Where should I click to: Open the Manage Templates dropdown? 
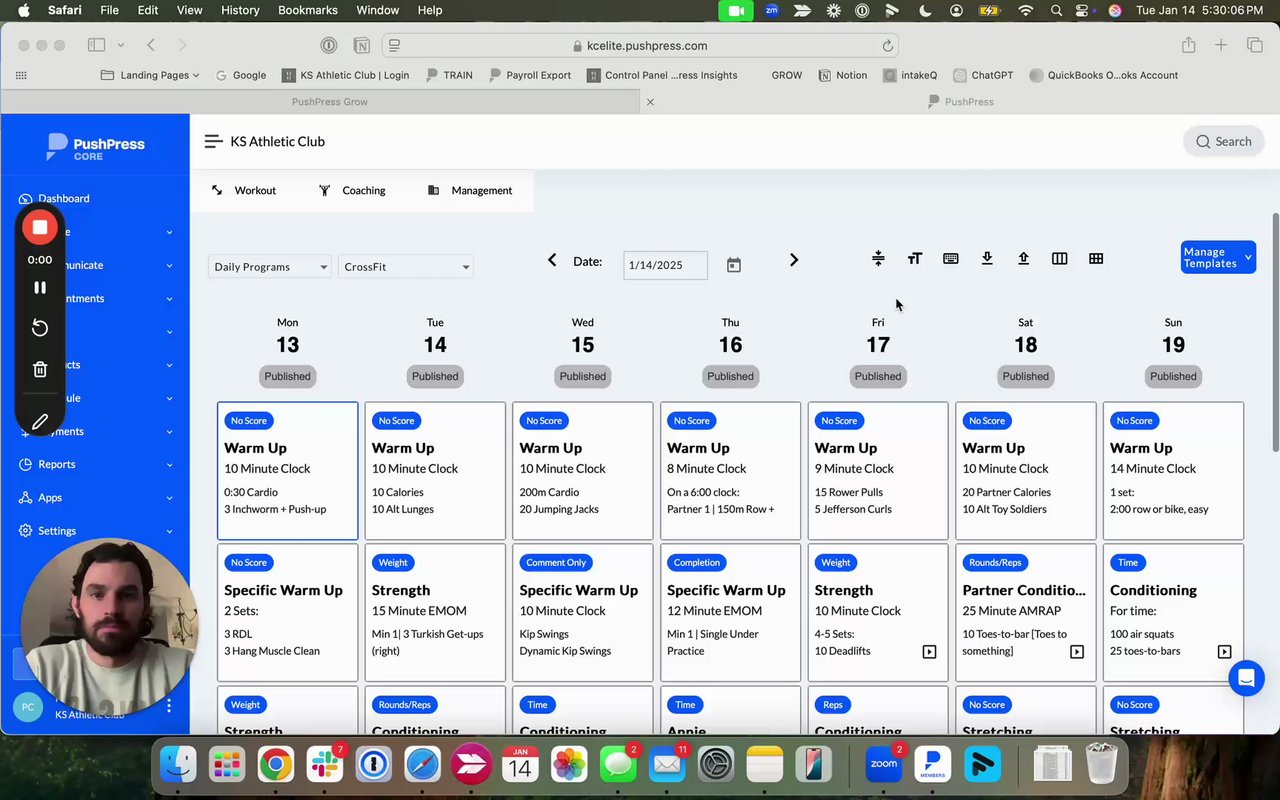1218,257
